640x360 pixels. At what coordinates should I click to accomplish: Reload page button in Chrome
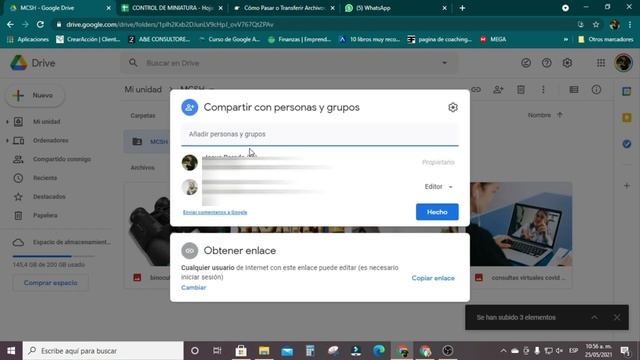40,24
